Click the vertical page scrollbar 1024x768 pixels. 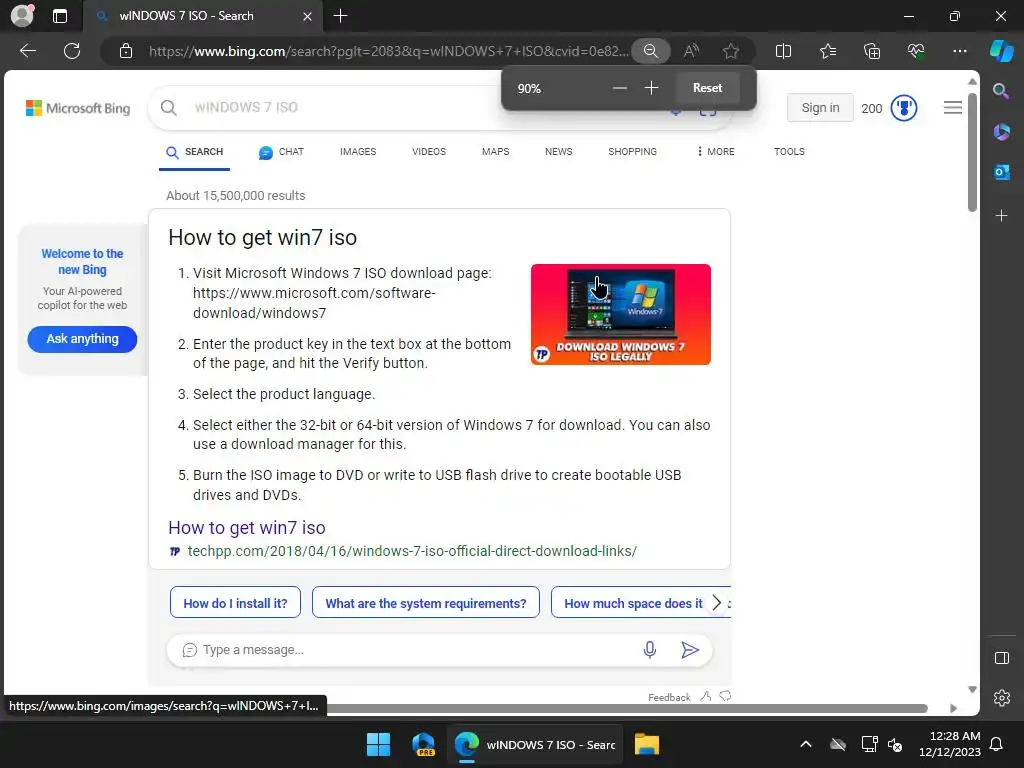972,153
